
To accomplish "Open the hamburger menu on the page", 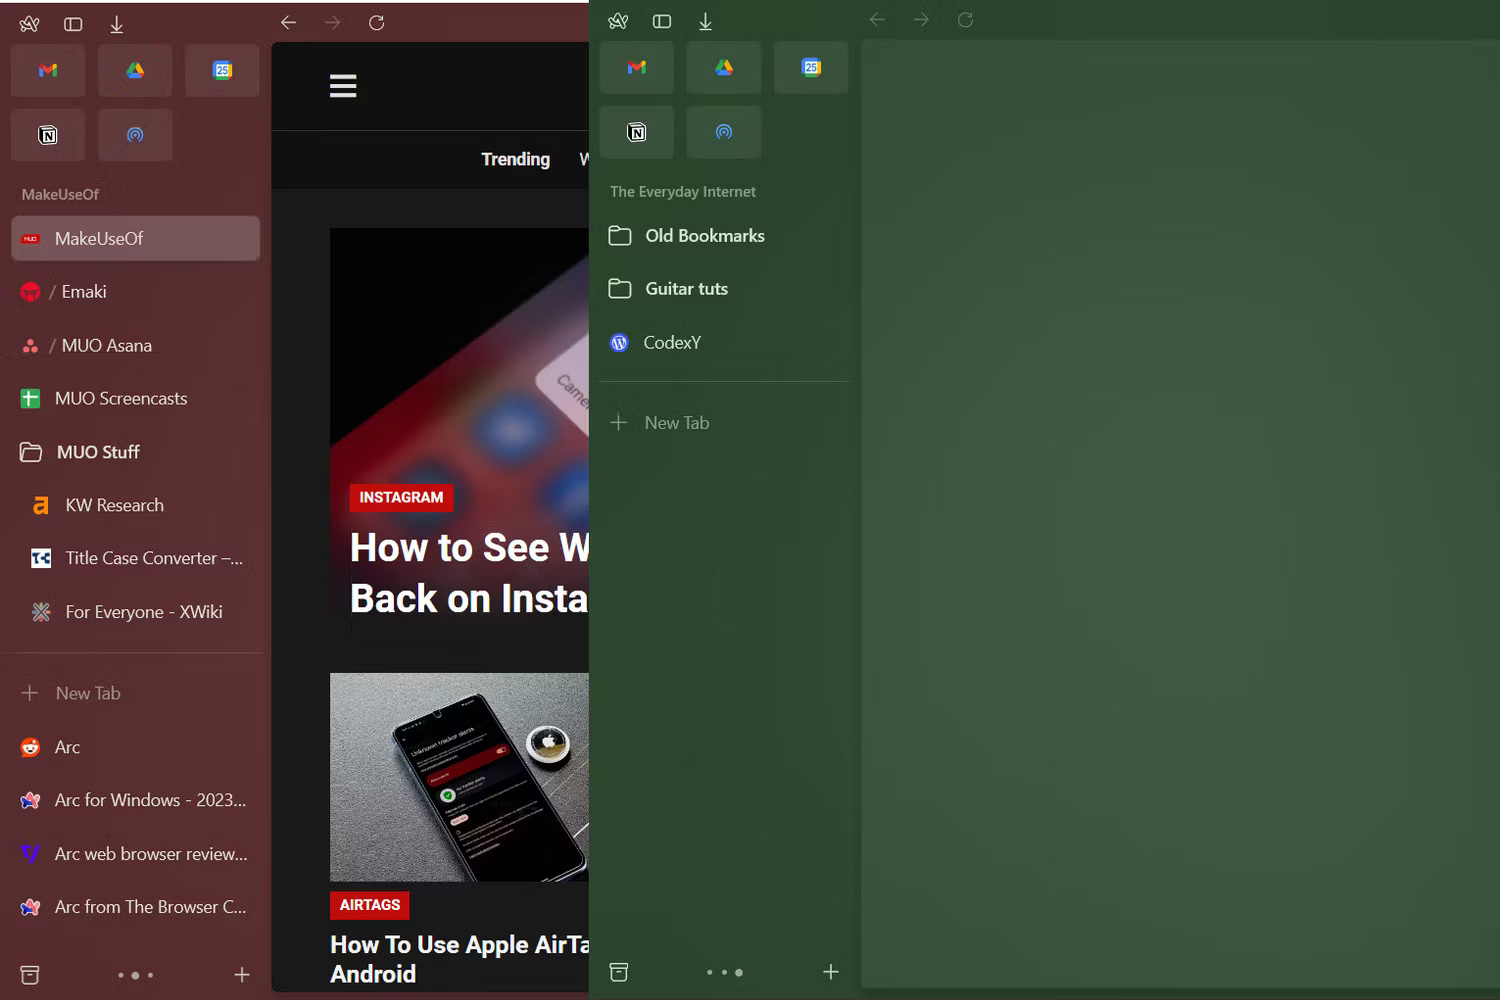I will [343, 86].
